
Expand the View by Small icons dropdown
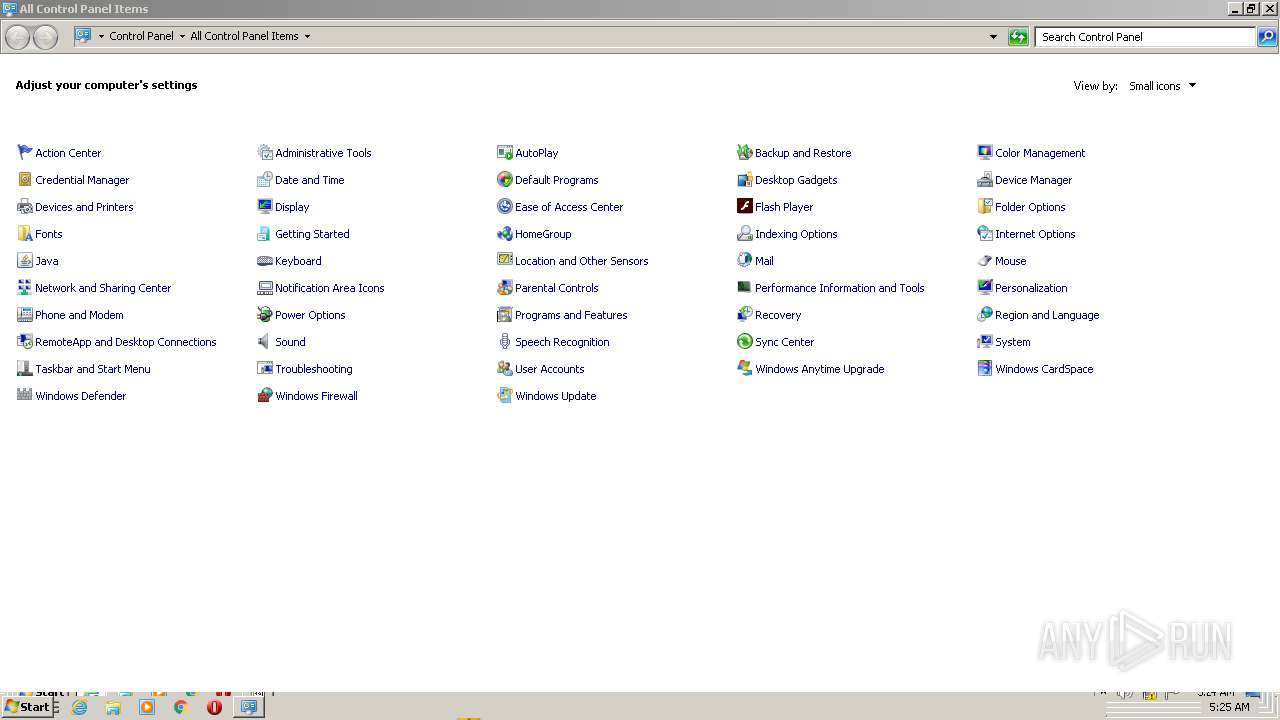tap(1162, 86)
